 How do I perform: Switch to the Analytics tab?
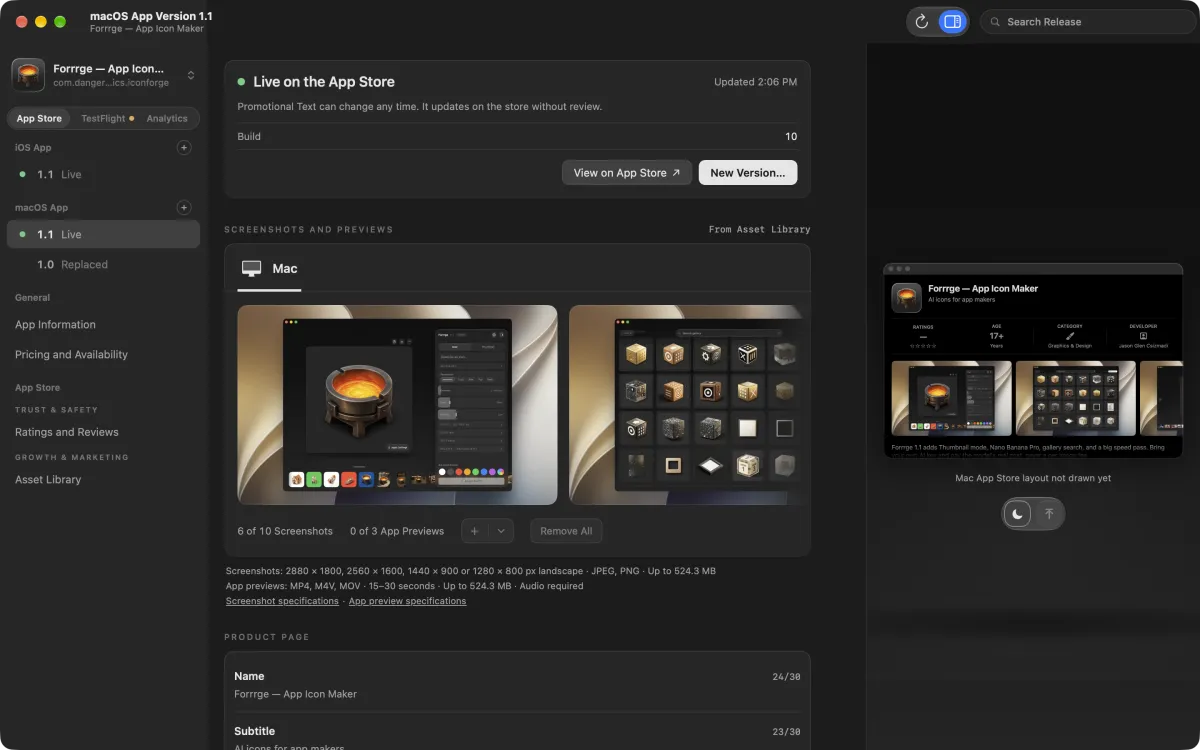point(167,118)
